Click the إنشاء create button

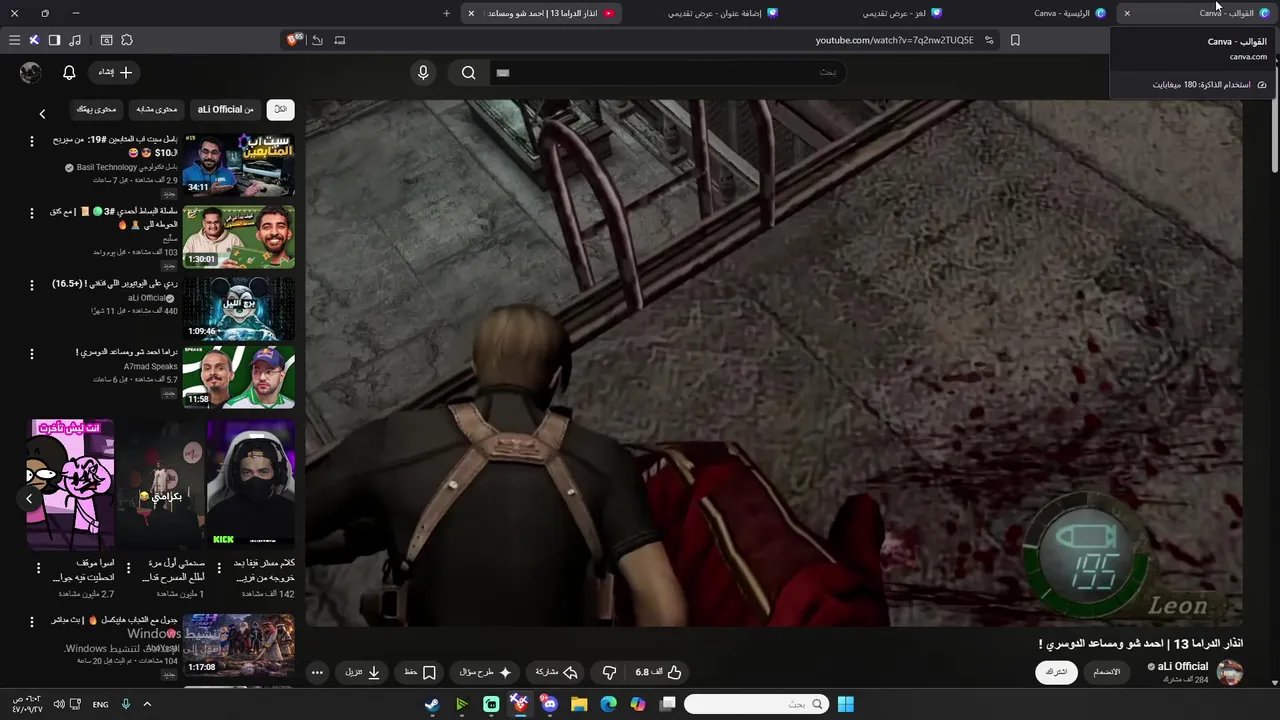(115, 72)
